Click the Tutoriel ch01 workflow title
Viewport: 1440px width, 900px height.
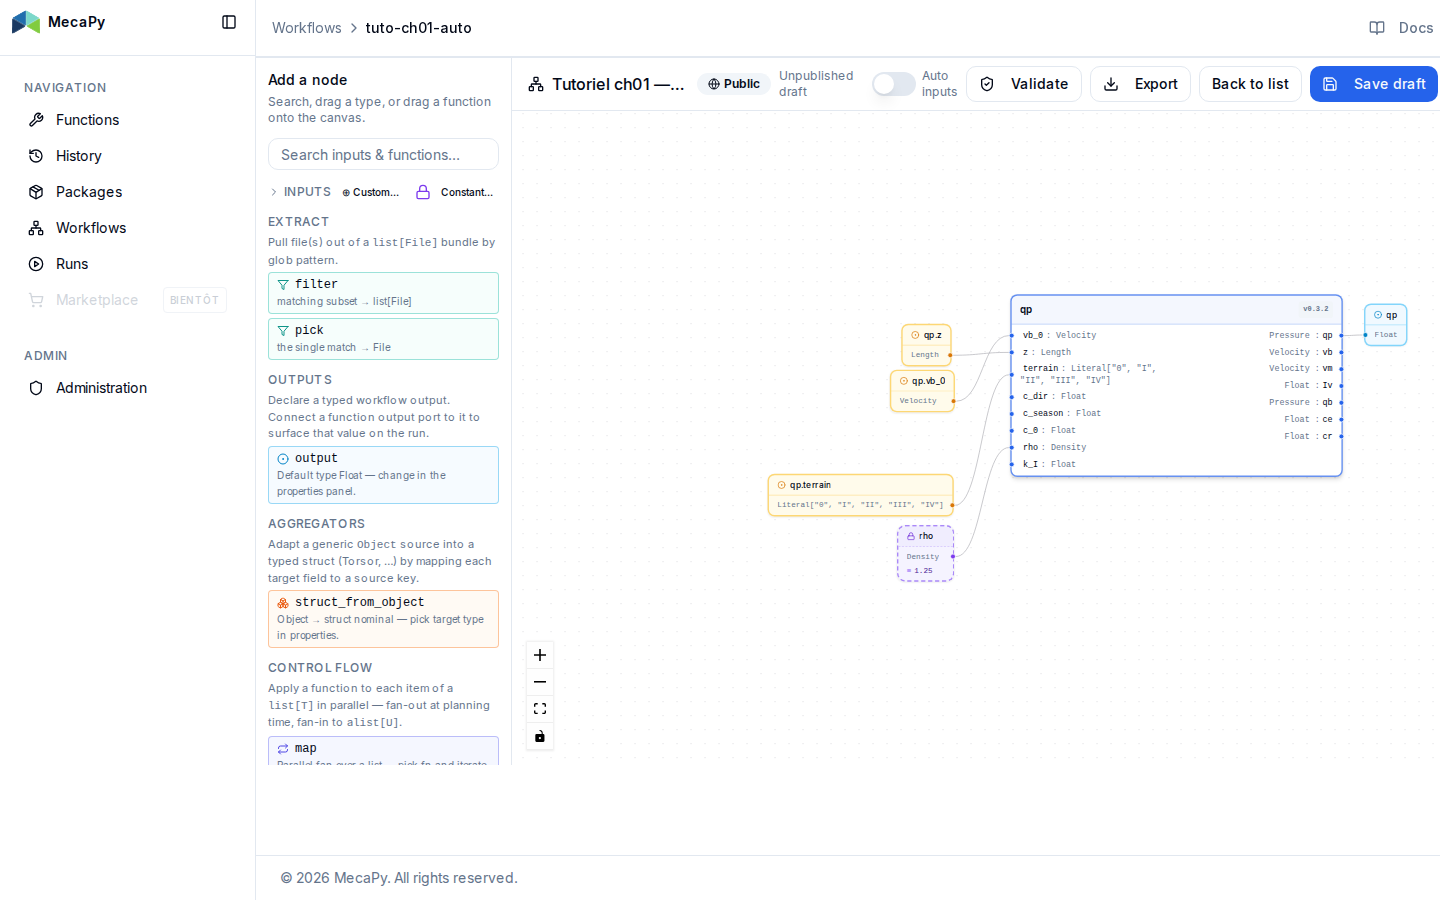[618, 84]
